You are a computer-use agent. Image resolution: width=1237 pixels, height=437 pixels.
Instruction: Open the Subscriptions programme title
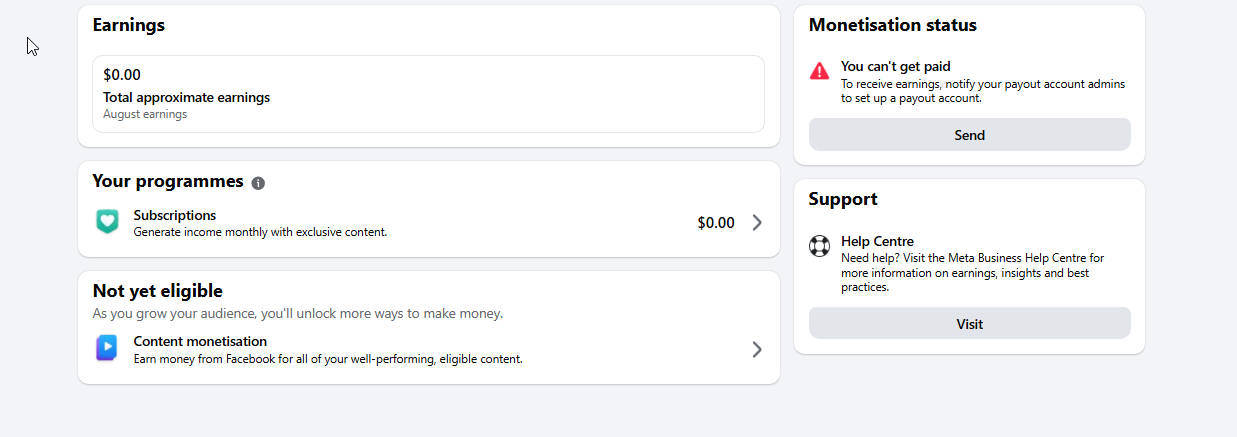[x=175, y=215]
